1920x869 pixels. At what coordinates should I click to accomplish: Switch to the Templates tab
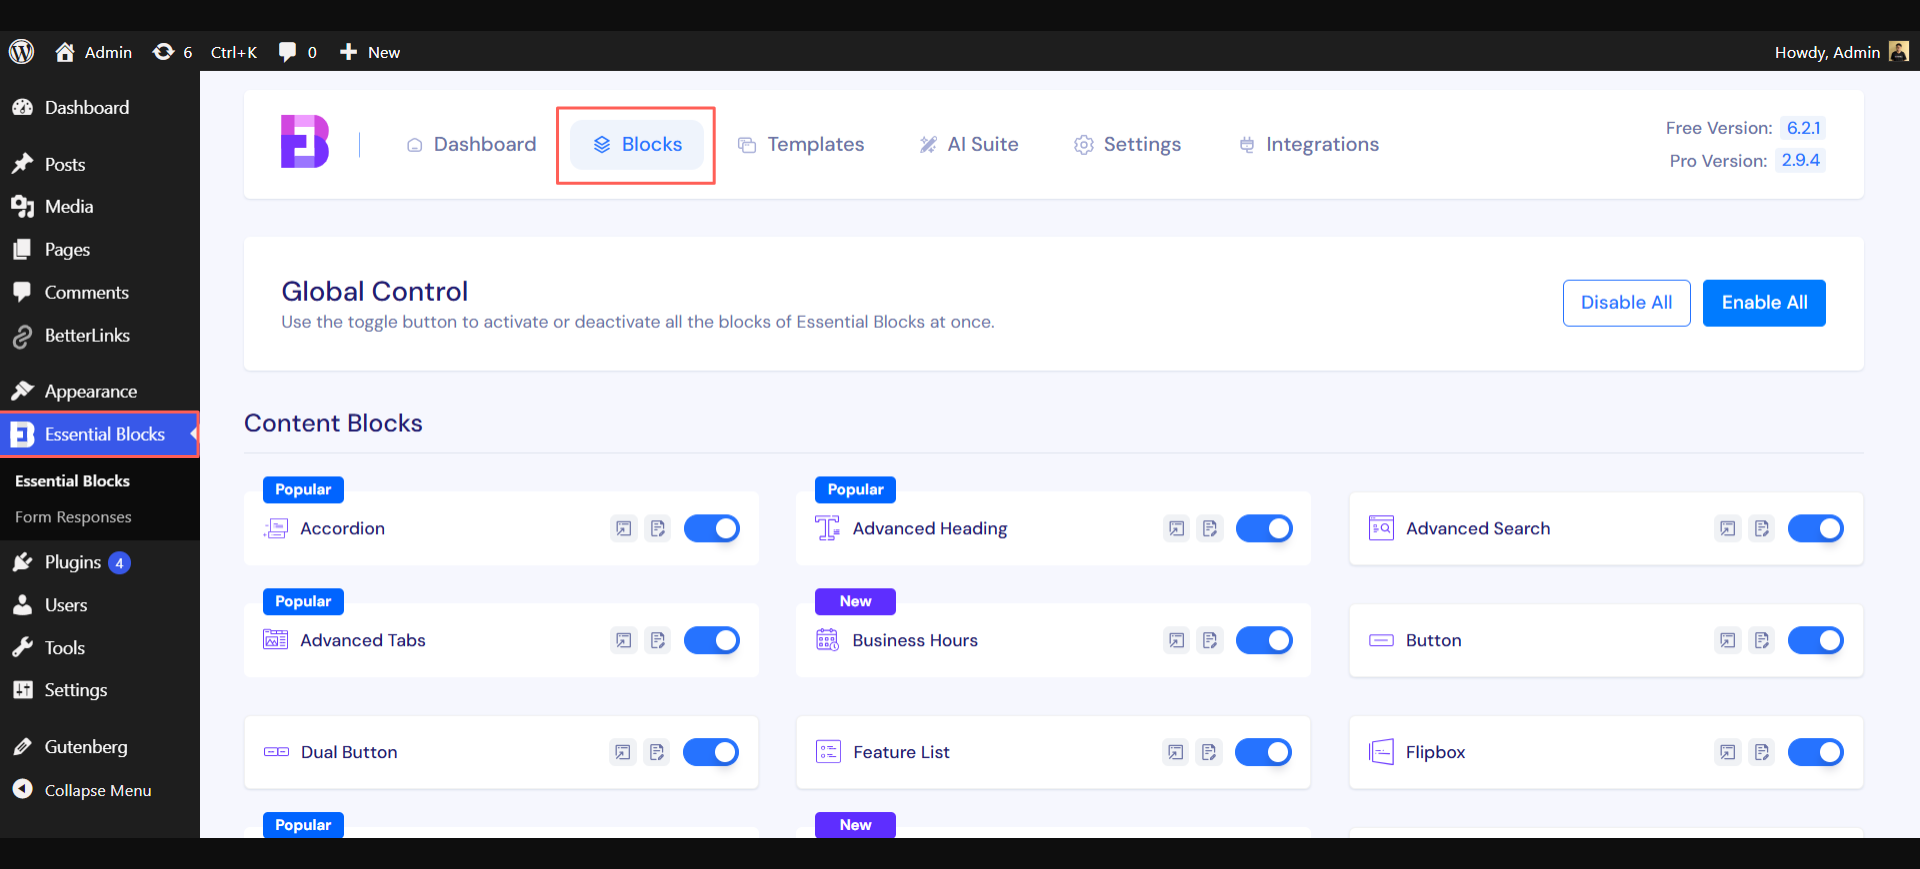(x=801, y=144)
